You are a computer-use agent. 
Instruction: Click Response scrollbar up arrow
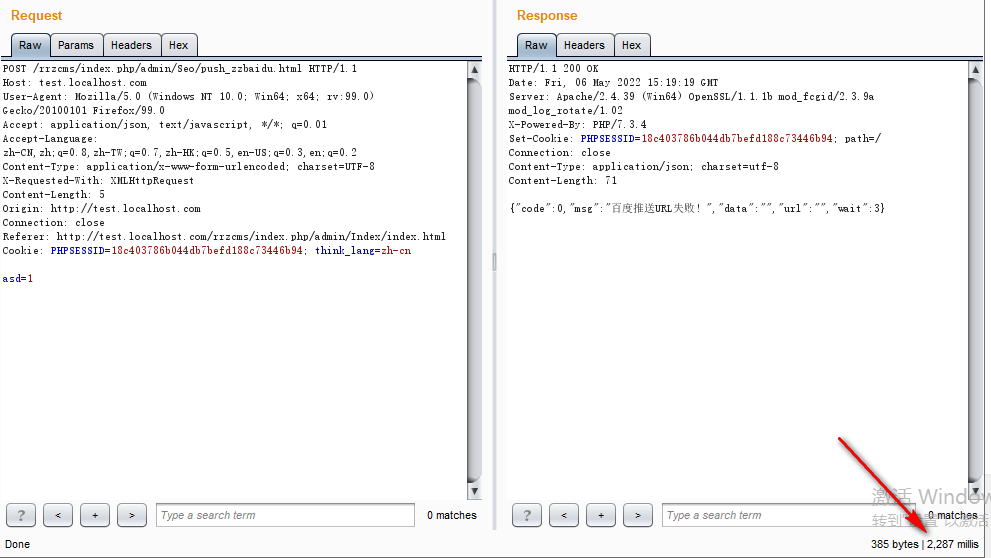pyautogui.click(x=975, y=69)
